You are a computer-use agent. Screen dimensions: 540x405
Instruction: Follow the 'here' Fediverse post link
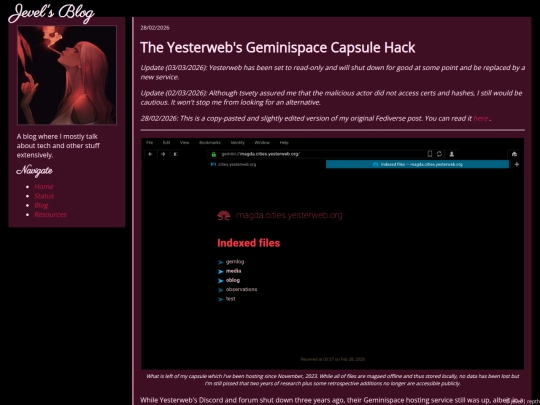click(x=480, y=118)
